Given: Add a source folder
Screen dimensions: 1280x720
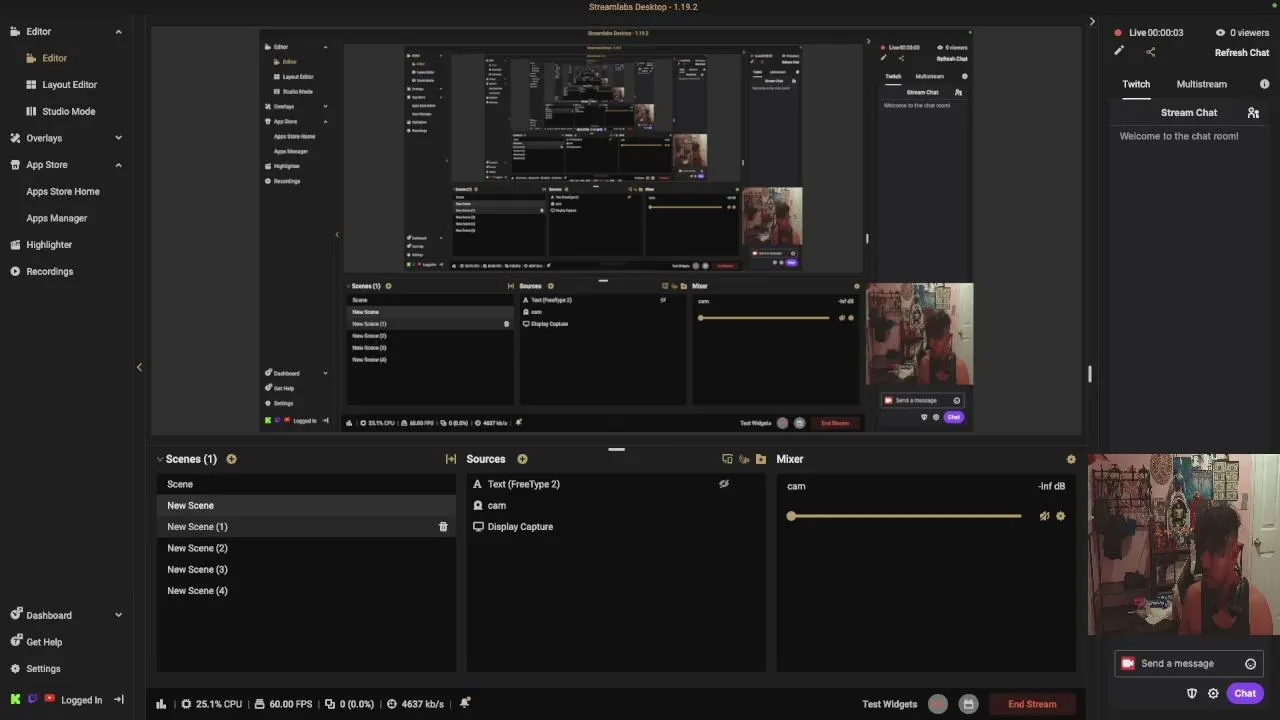Looking at the screenshot, I should pyautogui.click(x=761, y=459).
